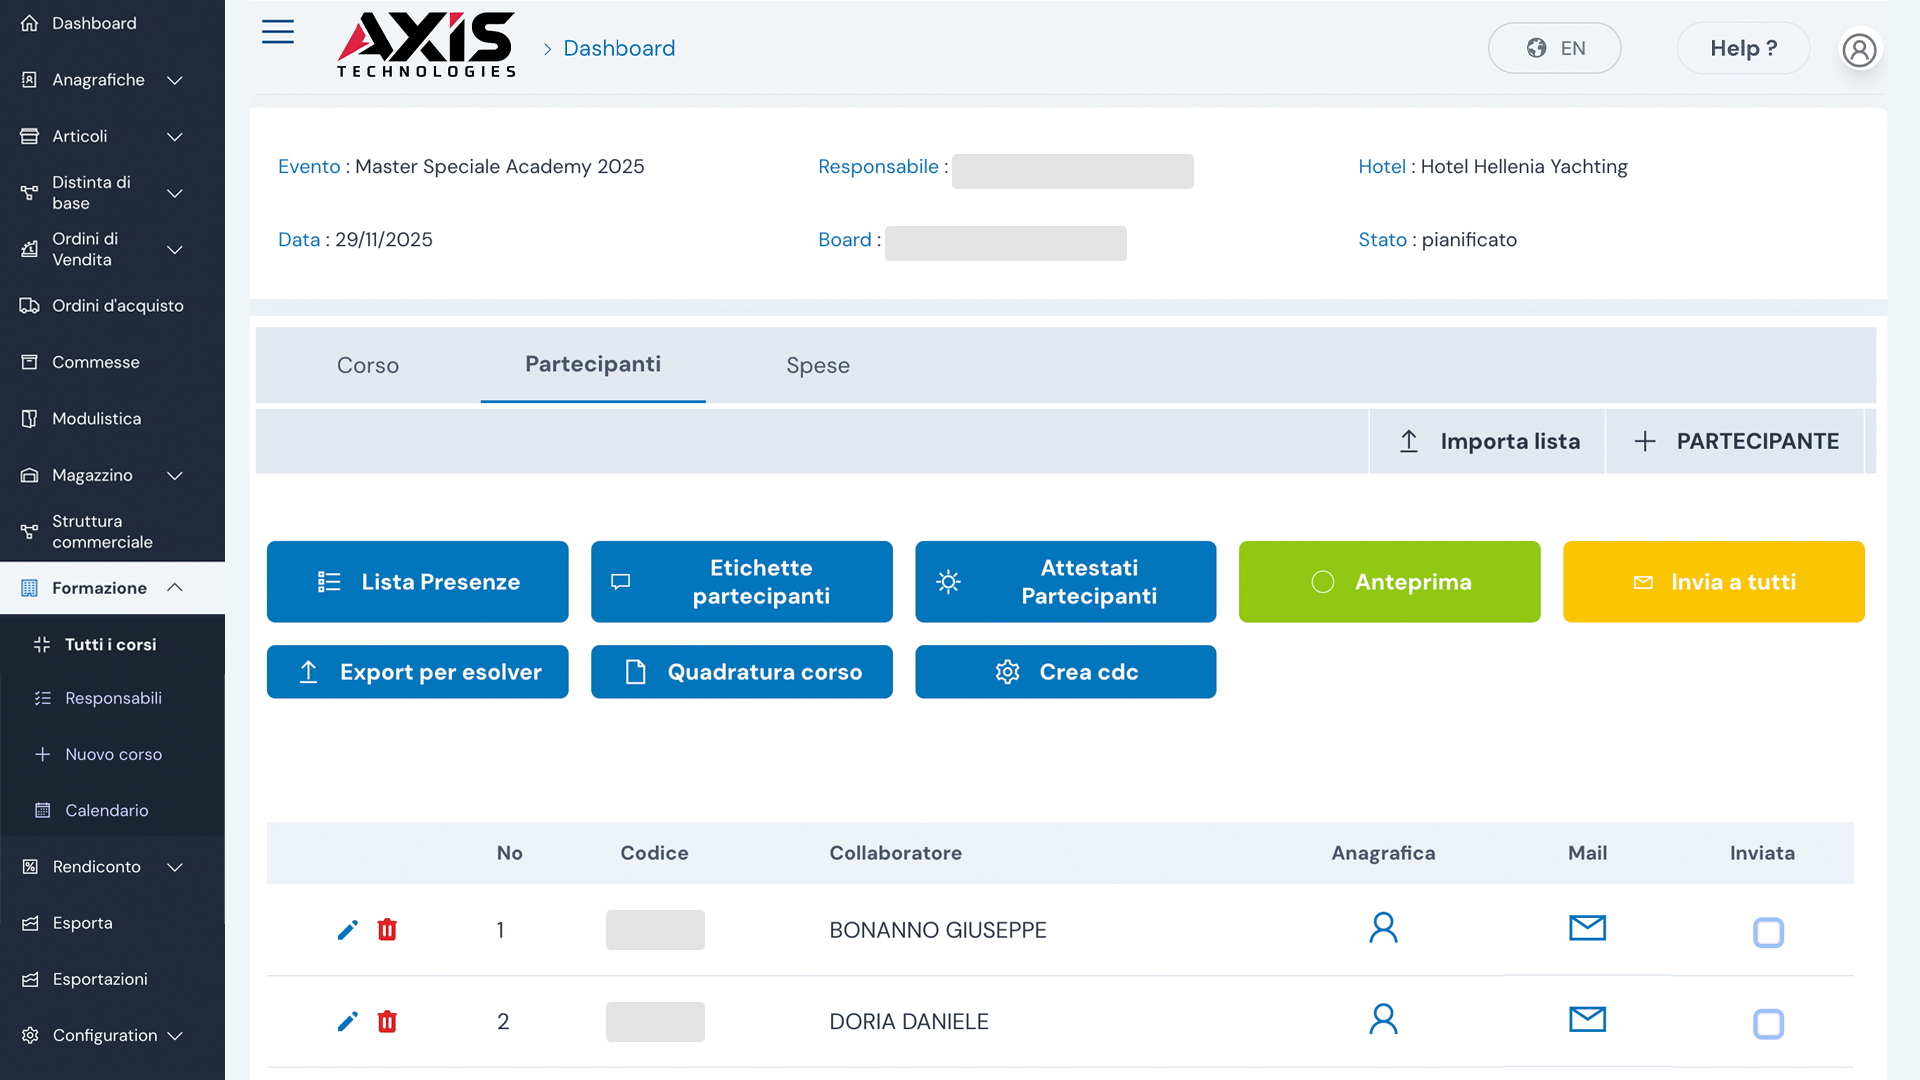Switch to the Corso tab
The image size is (1920, 1080).
tap(367, 365)
